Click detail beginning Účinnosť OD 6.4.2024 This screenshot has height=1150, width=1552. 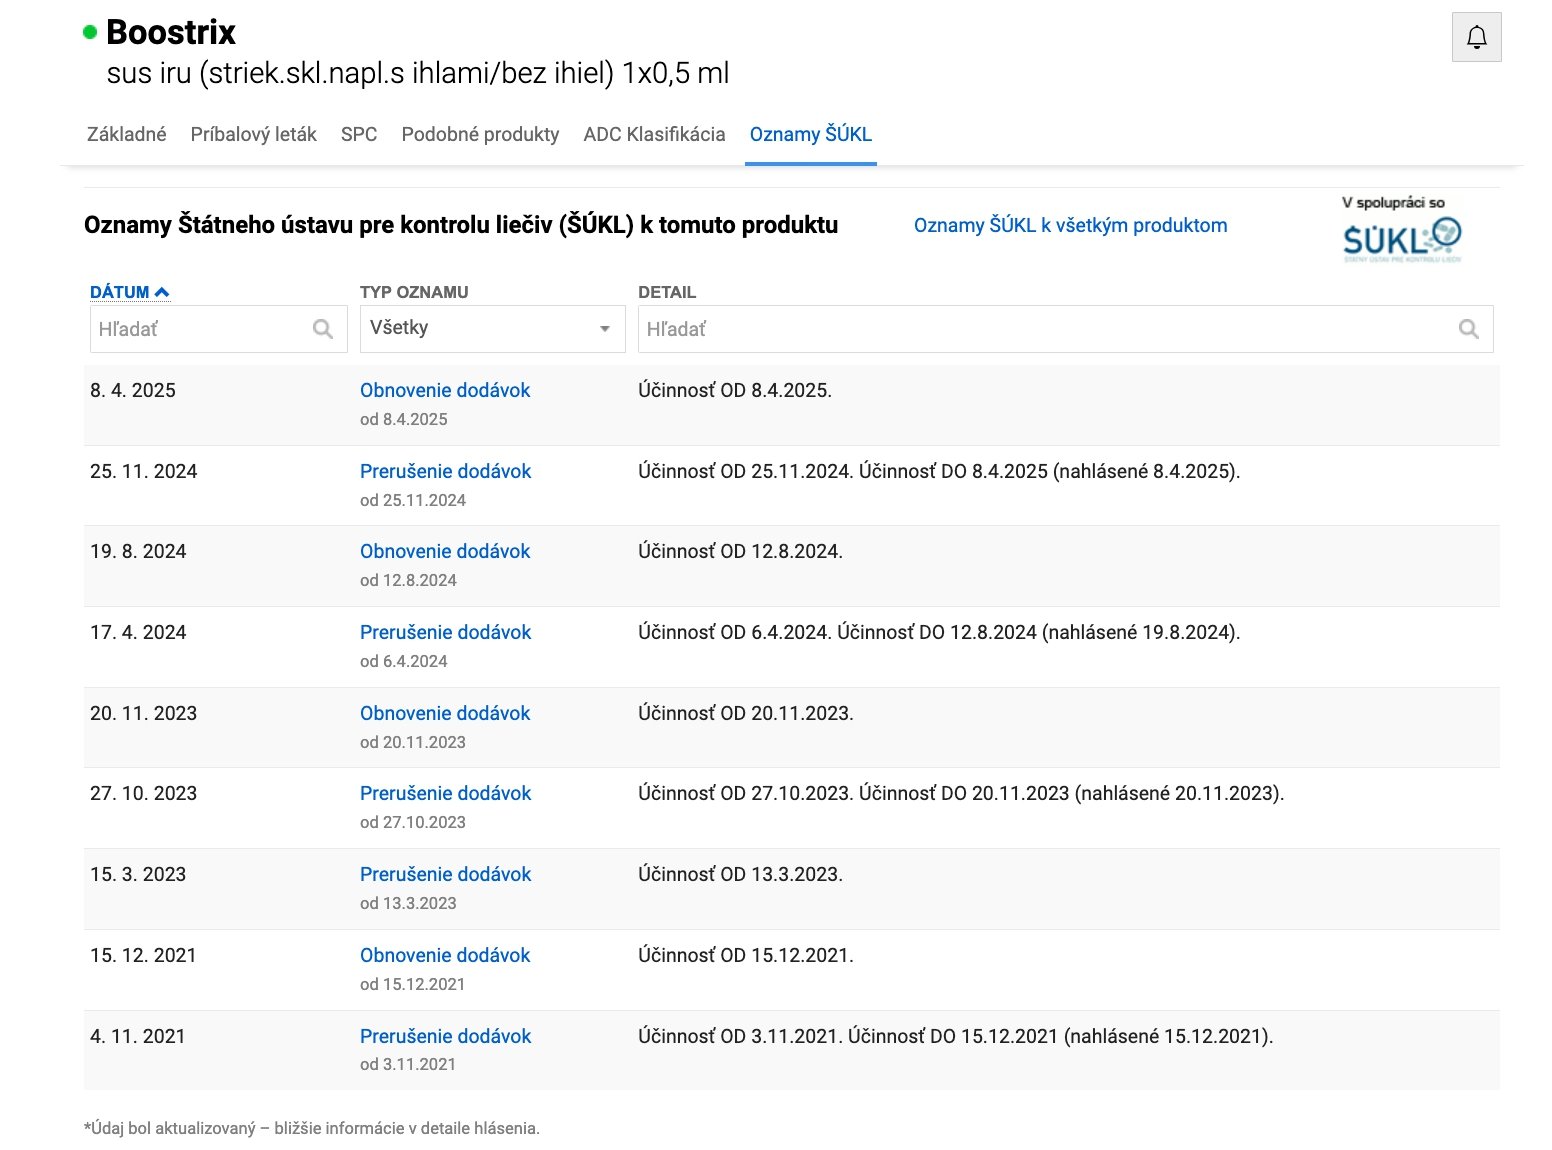tap(939, 632)
